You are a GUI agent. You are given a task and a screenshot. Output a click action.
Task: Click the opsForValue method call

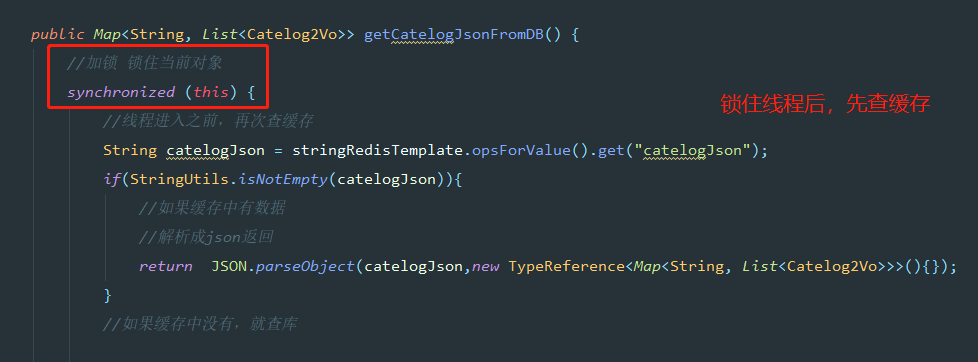[x=517, y=150]
